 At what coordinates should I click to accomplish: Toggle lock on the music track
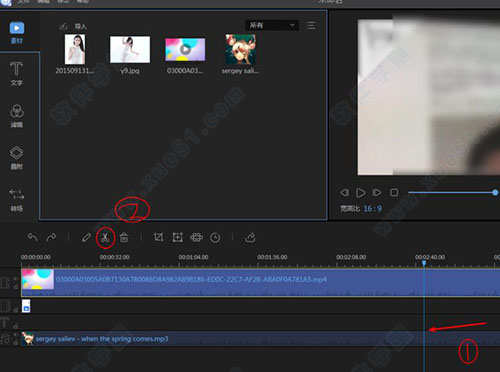click(15, 343)
